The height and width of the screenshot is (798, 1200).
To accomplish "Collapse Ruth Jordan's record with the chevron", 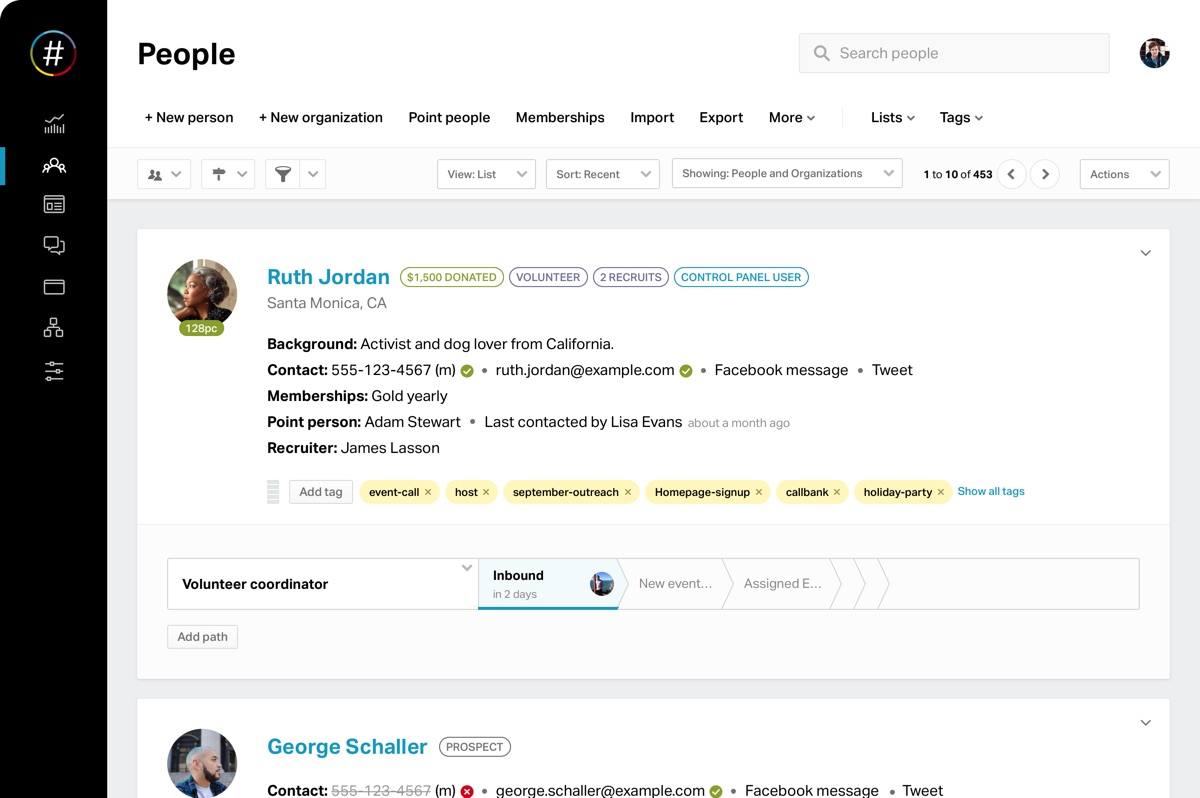I will pyautogui.click(x=1145, y=253).
